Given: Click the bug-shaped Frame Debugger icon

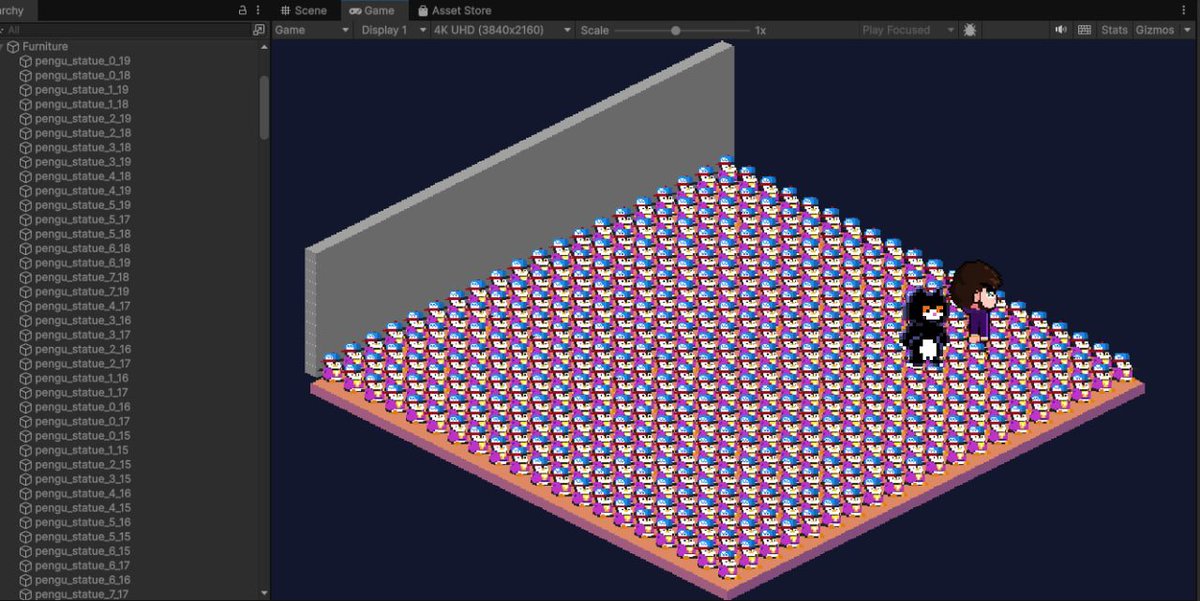Looking at the screenshot, I should tap(970, 30).
